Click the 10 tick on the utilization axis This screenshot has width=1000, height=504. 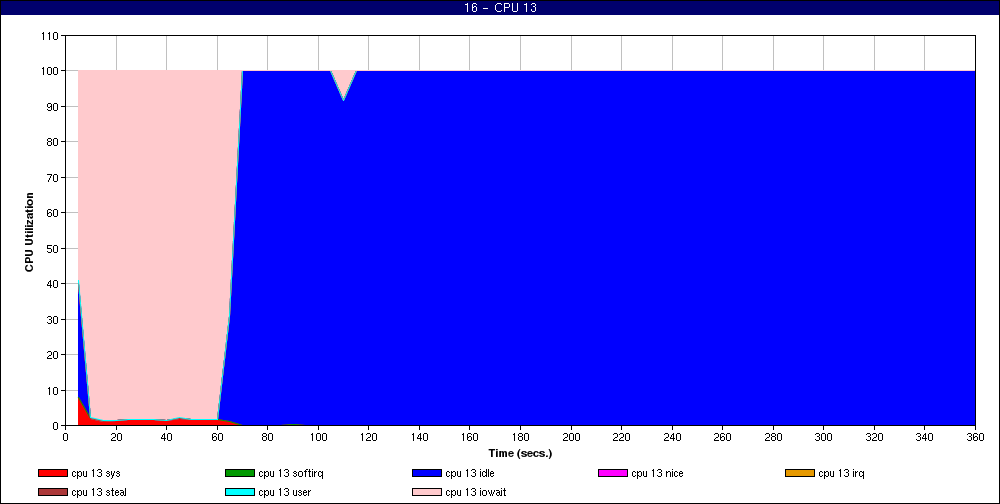point(54,390)
